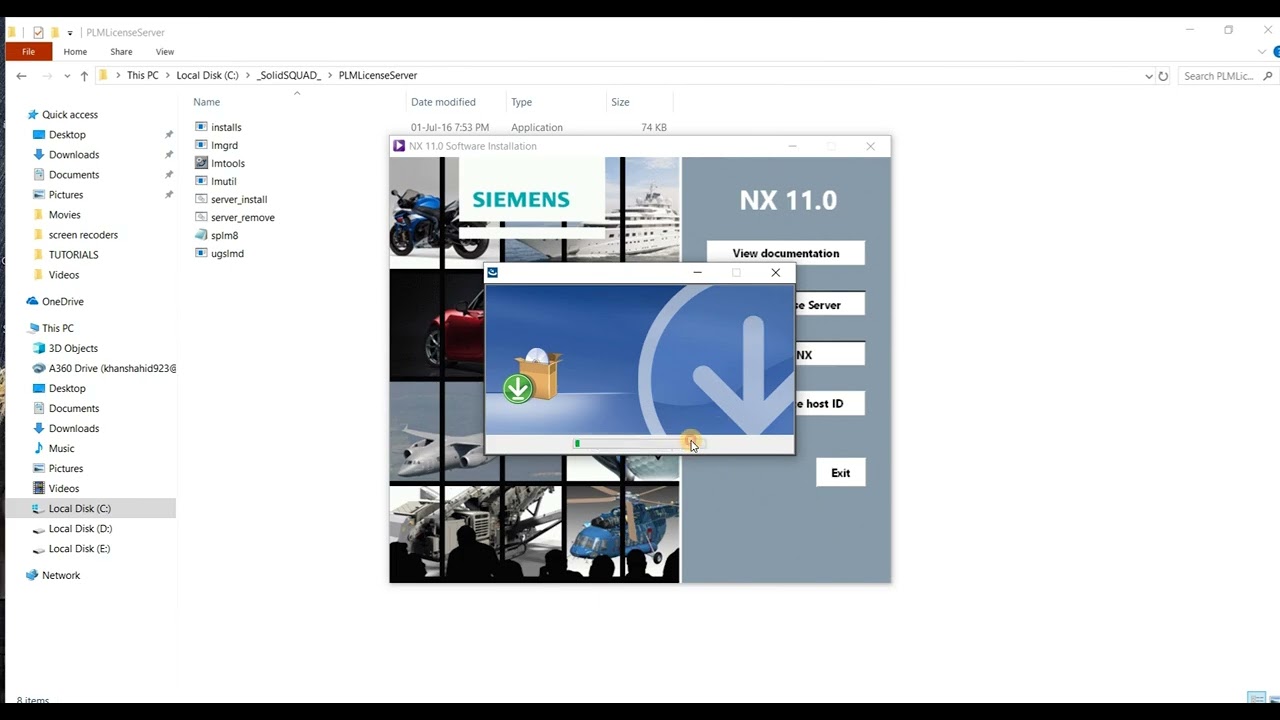Select the lmgrd file
Screen dimensions: 1280x720
click(x=224, y=145)
